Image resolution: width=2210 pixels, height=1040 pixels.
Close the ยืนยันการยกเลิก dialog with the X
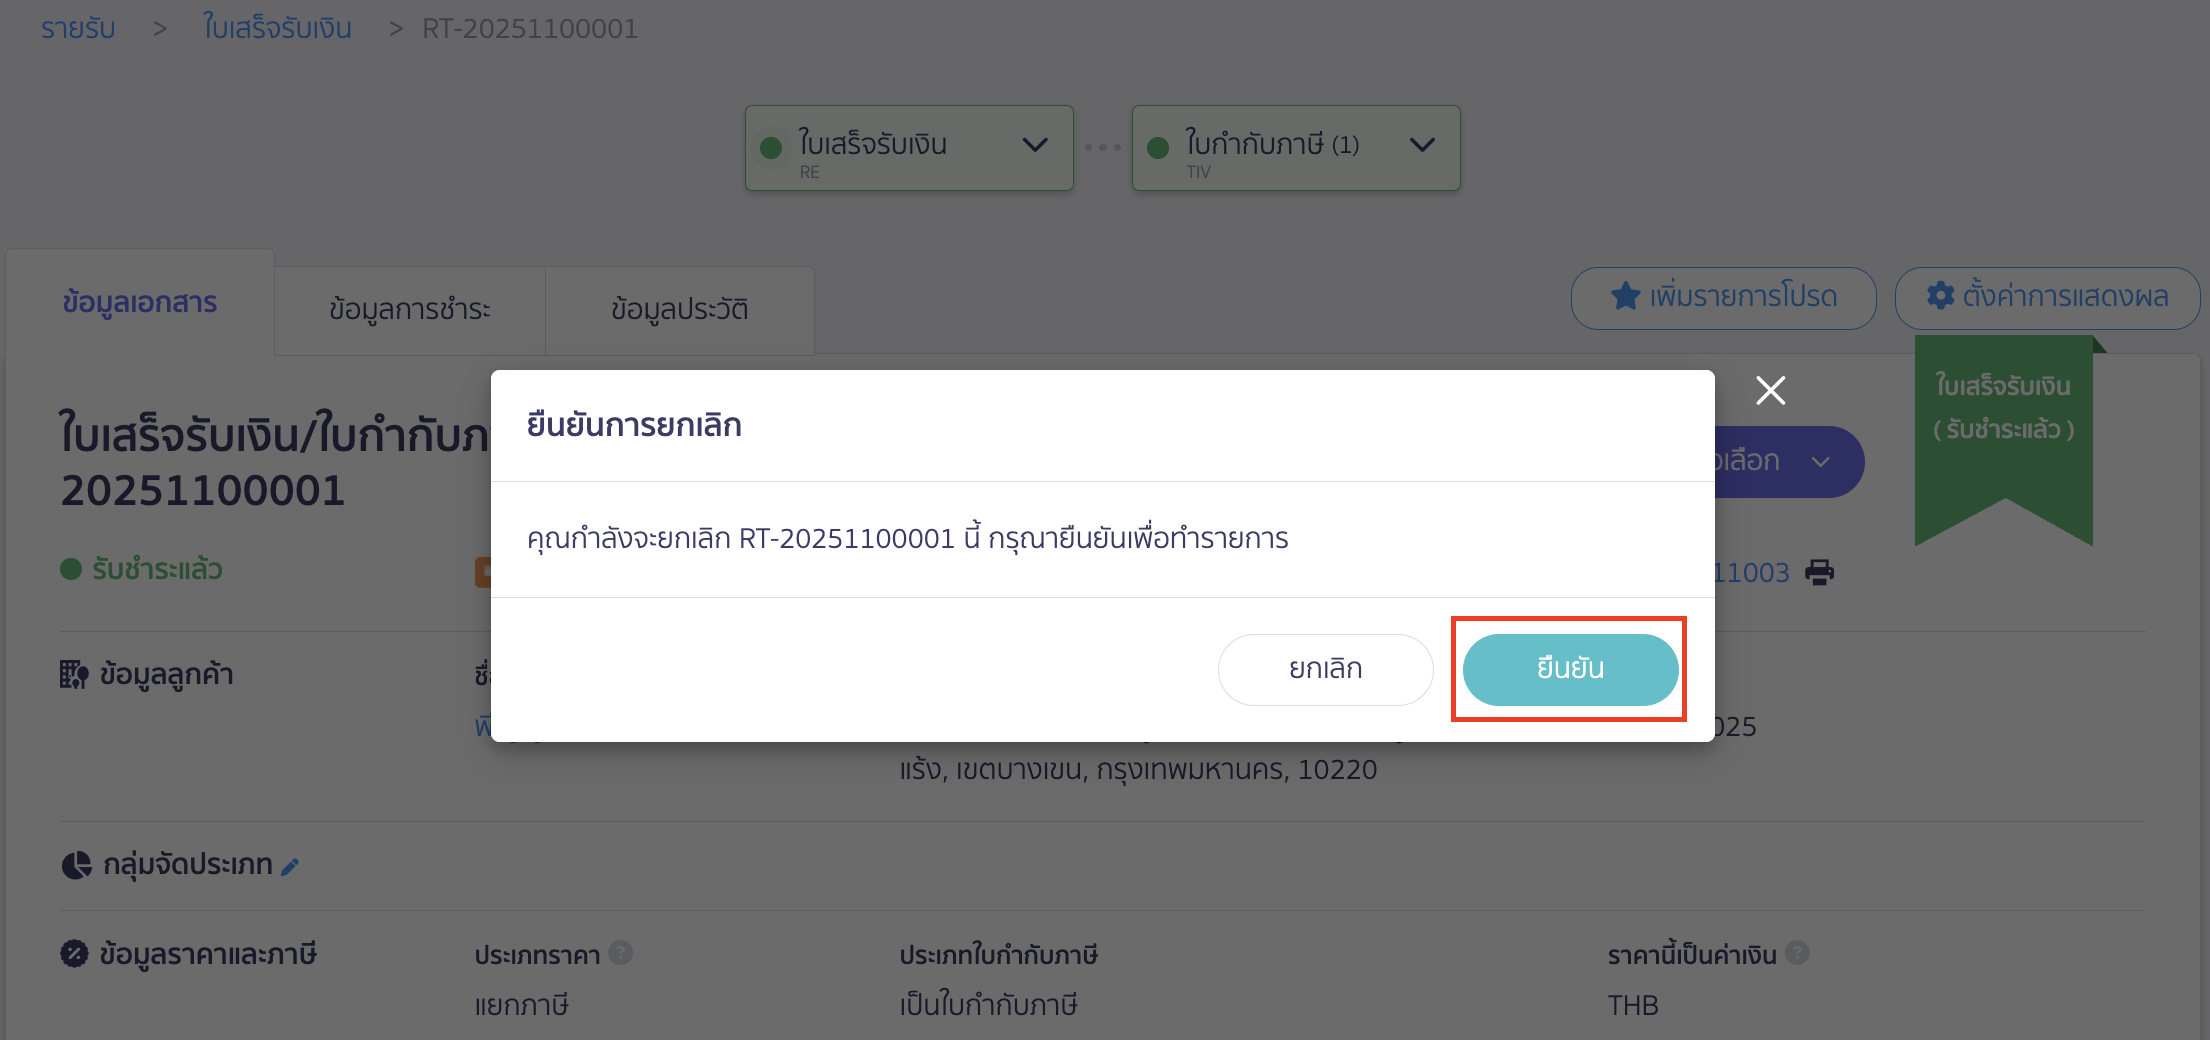(1770, 390)
